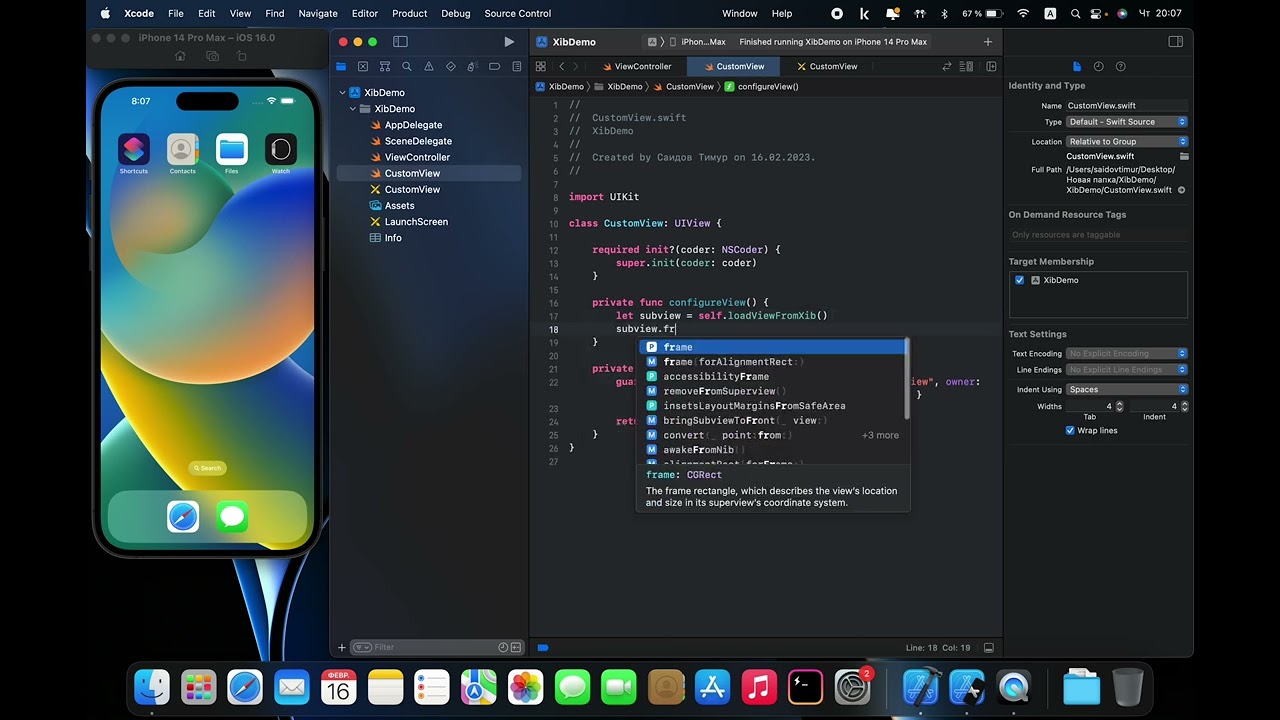Image resolution: width=1280 pixels, height=720 pixels.
Task: Open LaunchScreen in navigator
Action: (416, 221)
